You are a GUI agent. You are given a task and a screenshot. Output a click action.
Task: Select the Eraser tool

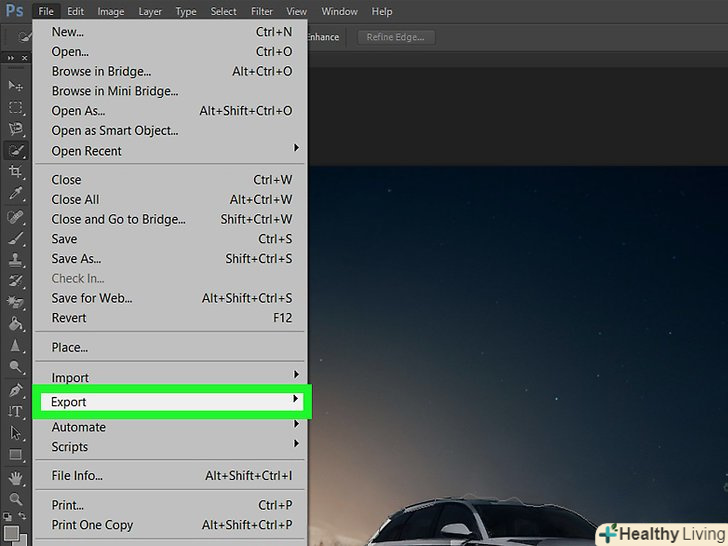(15, 302)
